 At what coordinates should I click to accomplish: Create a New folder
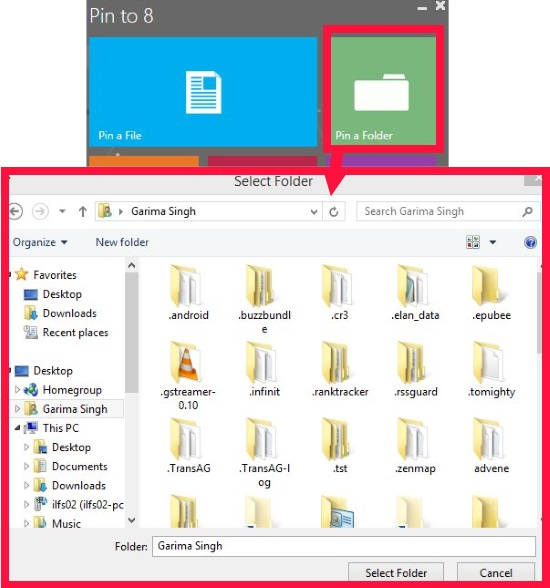pos(122,242)
